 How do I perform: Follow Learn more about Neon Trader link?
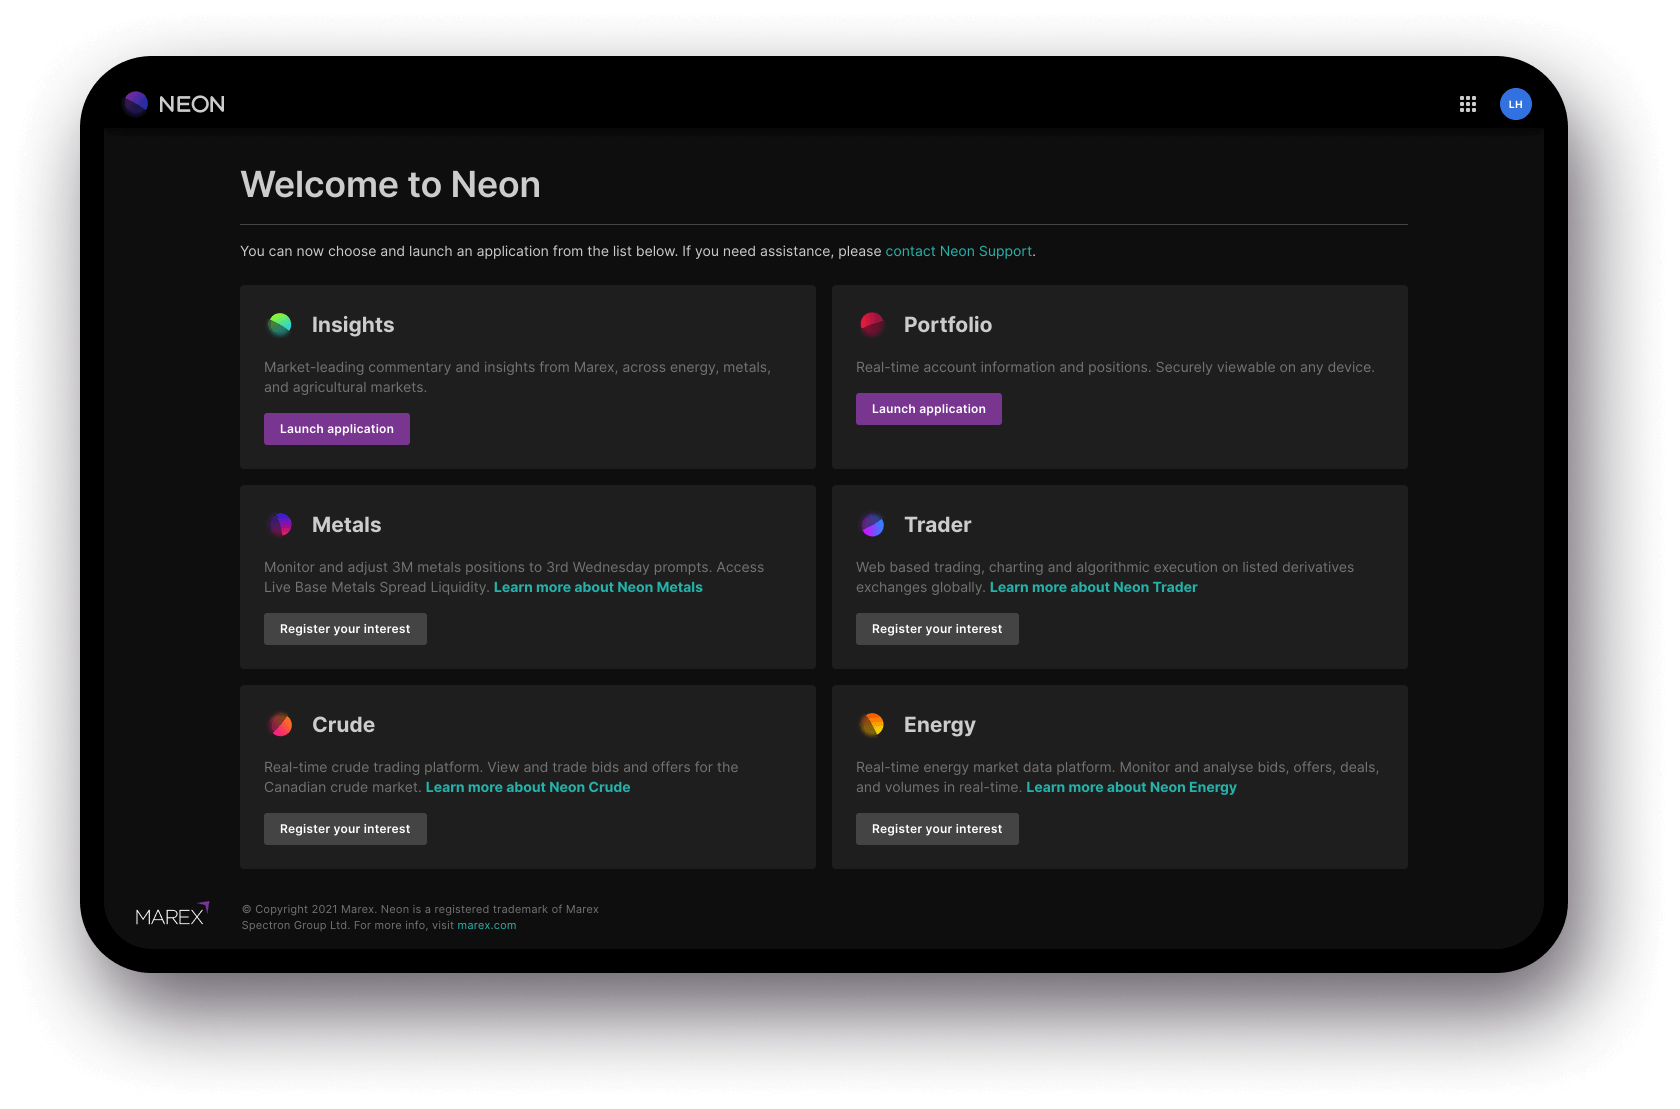click(x=1093, y=587)
